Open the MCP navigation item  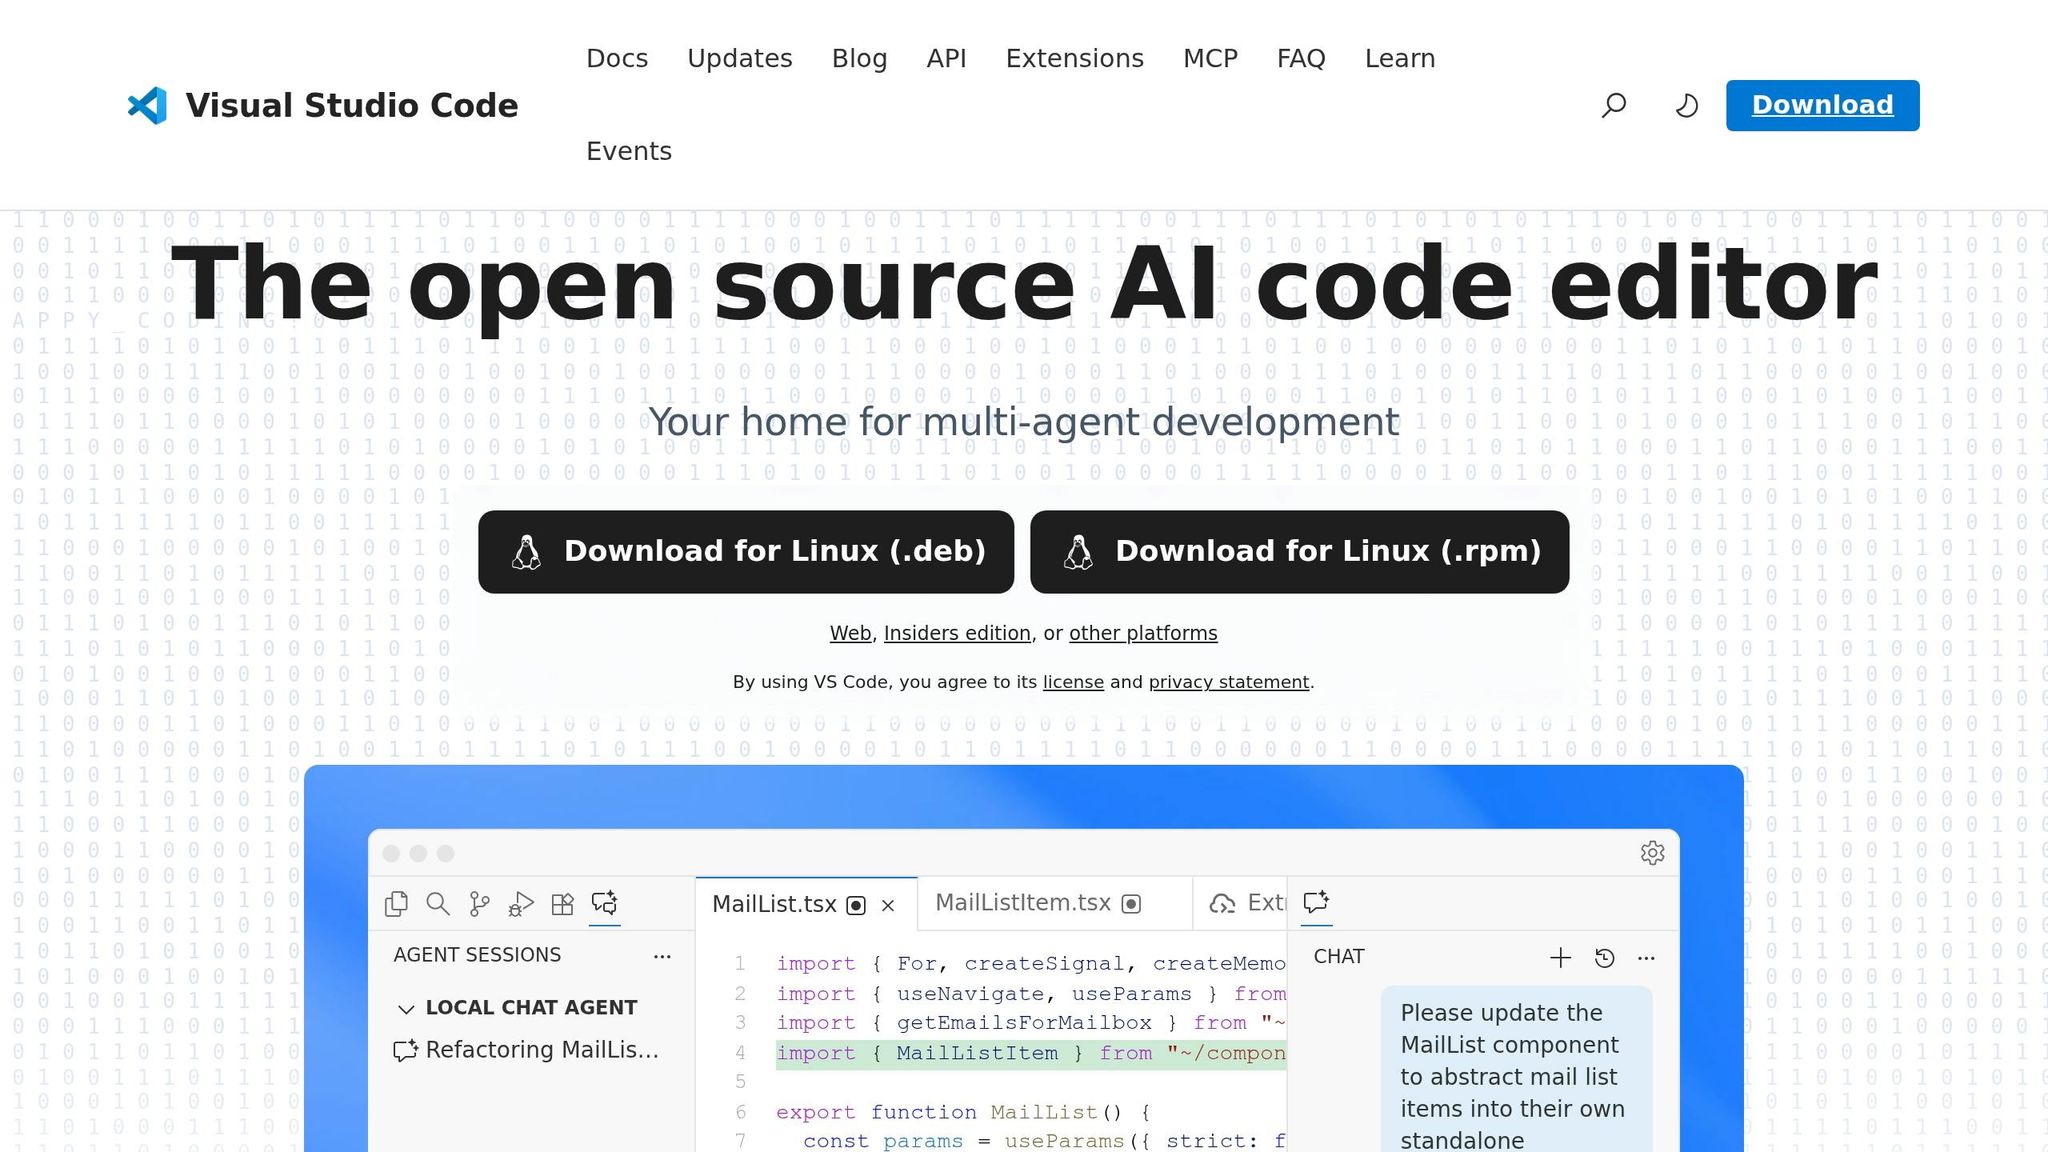coord(1210,58)
